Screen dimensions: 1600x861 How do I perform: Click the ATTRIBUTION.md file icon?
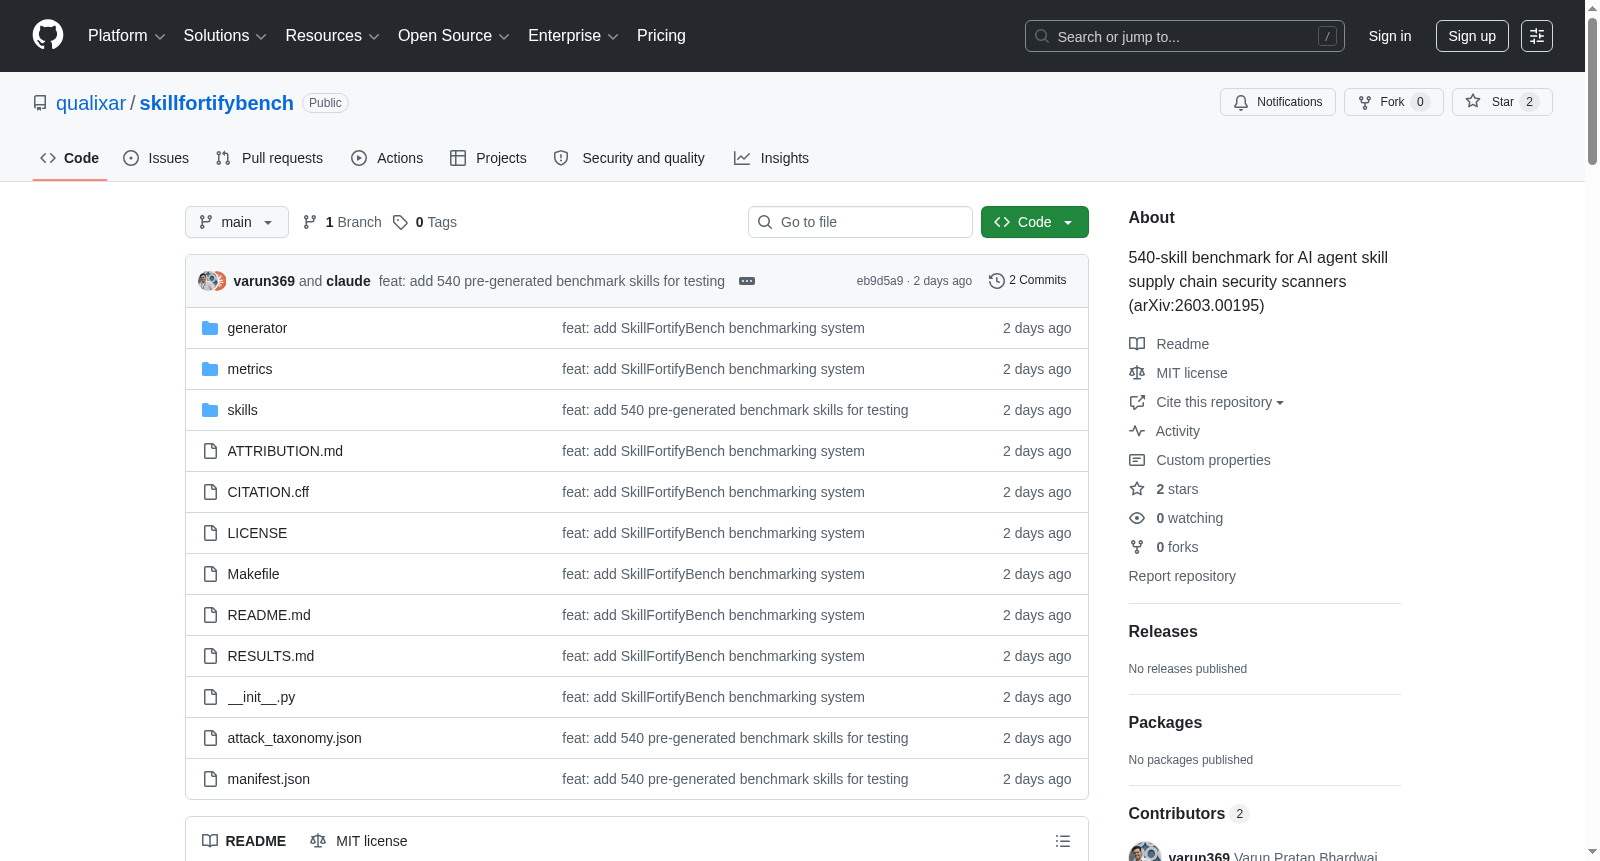coord(210,451)
